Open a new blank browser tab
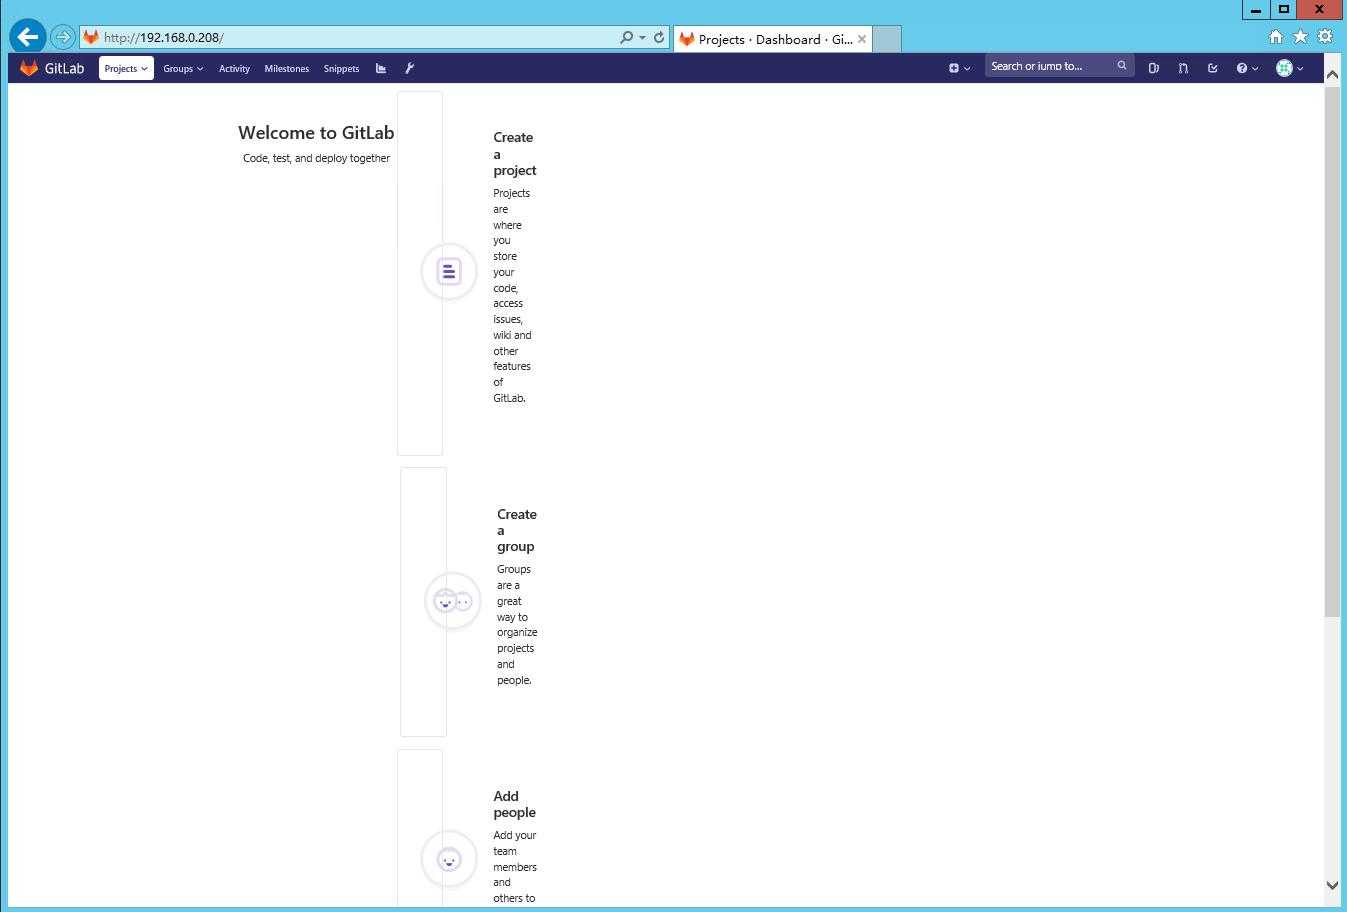The width and height of the screenshot is (1347, 912). click(x=887, y=39)
